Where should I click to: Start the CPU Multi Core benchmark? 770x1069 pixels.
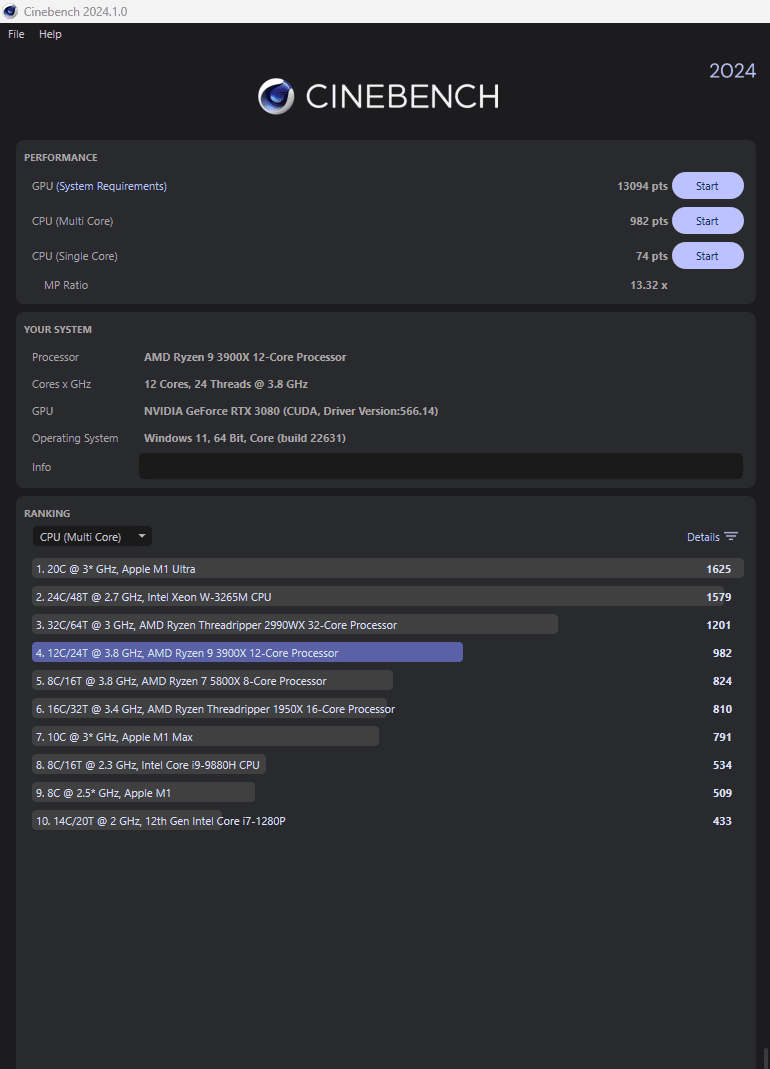tap(707, 221)
